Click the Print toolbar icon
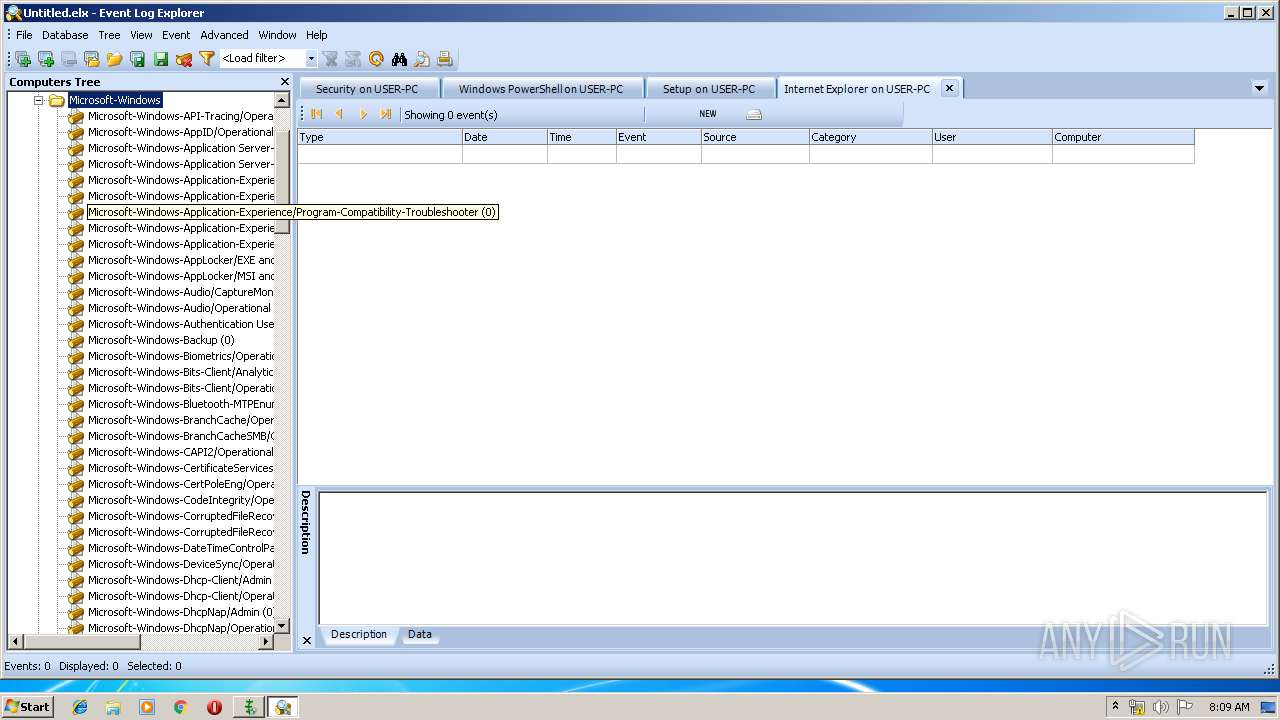Screen dimensions: 1280x720 point(445,59)
